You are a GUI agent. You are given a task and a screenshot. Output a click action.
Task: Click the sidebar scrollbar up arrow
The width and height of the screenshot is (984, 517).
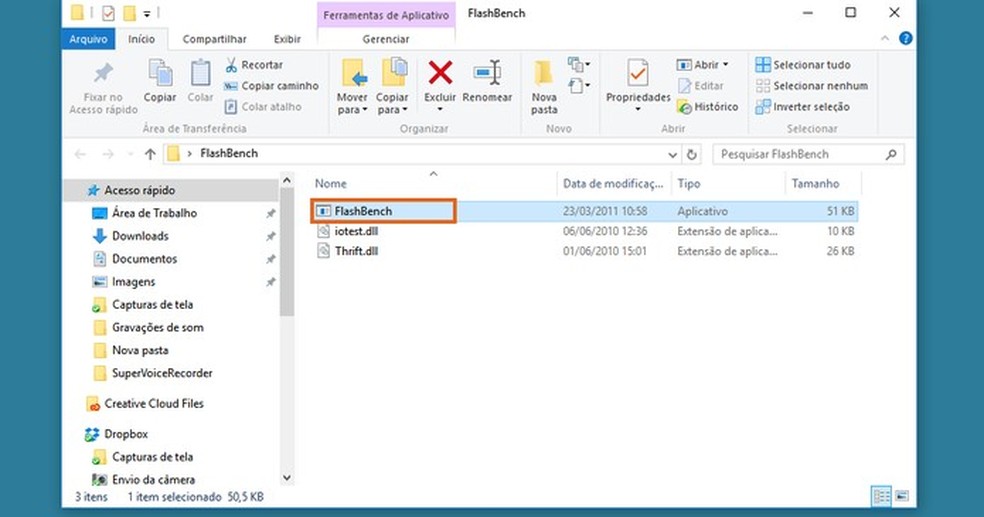click(287, 181)
